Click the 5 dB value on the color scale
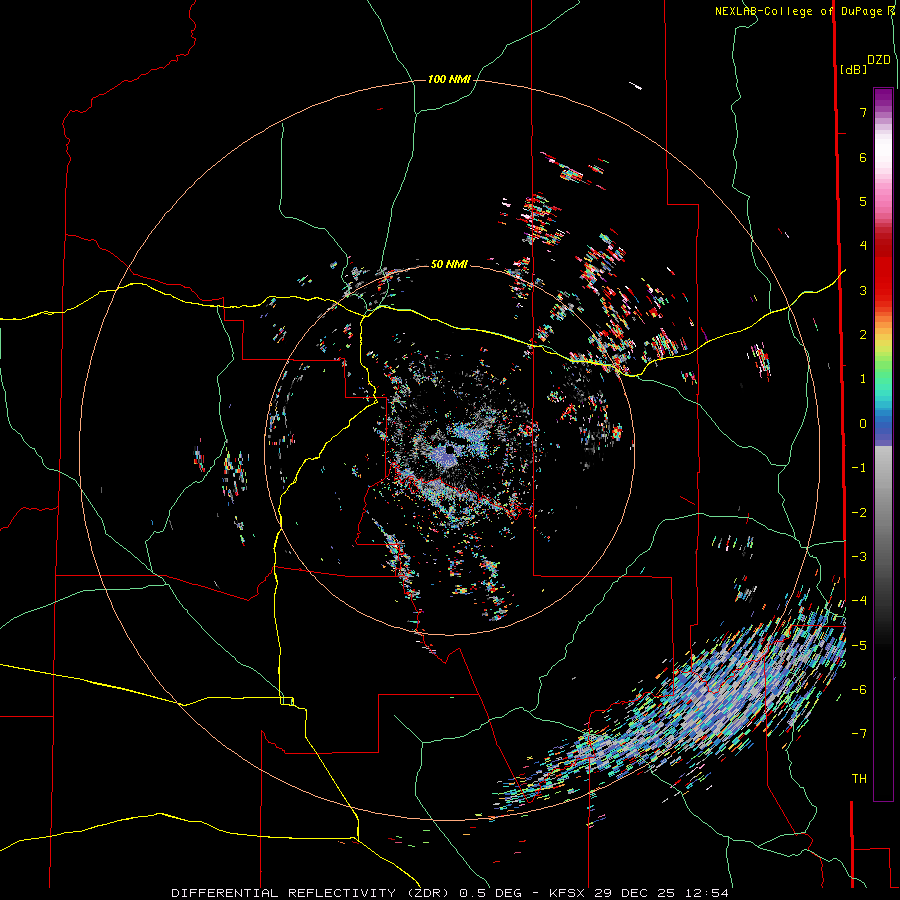900x900 pixels. [863, 201]
